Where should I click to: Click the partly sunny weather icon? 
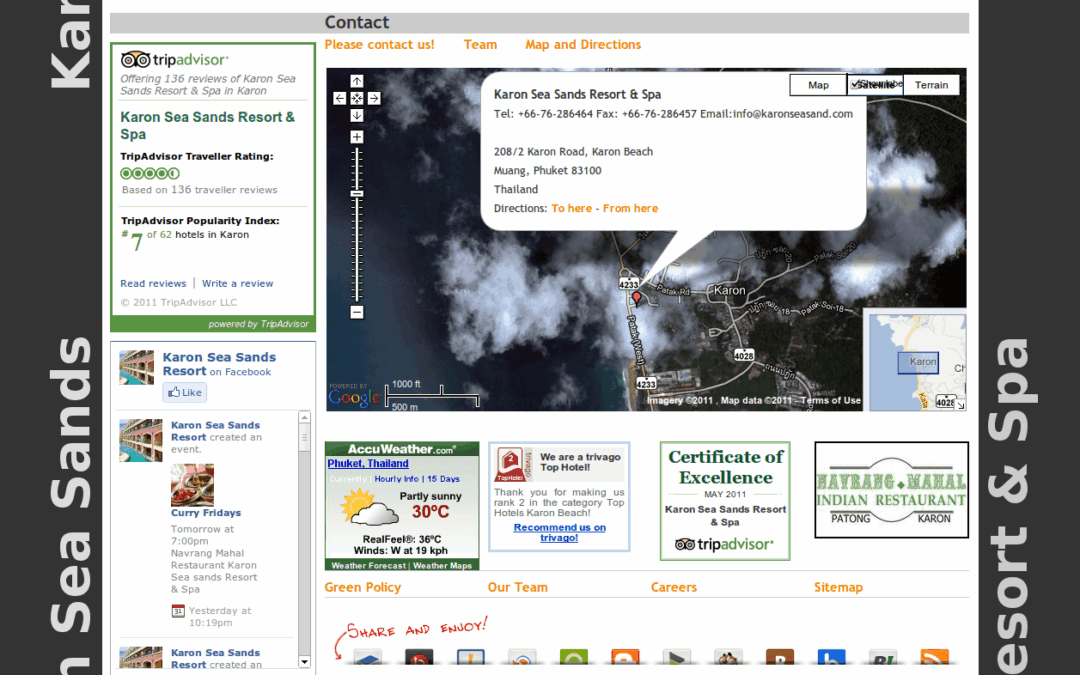tap(368, 508)
